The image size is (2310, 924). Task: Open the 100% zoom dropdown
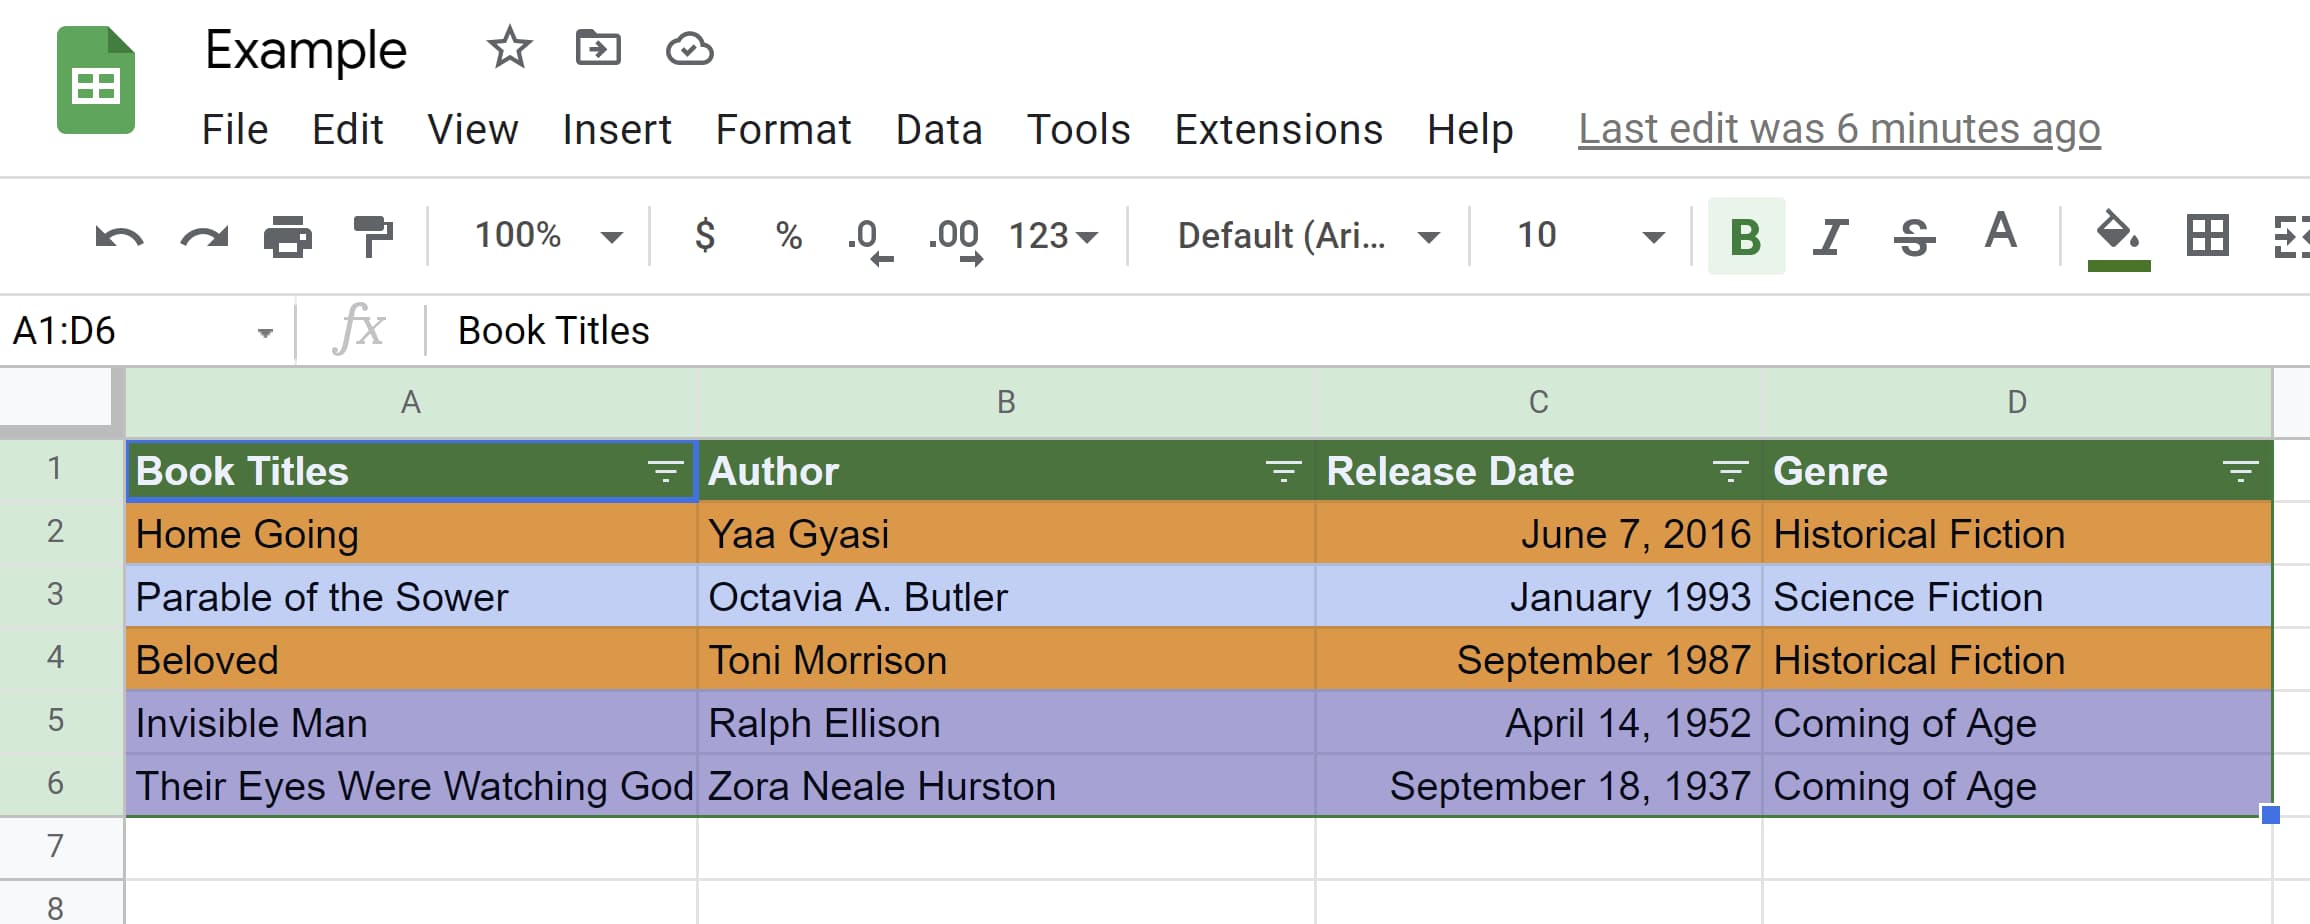548,236
